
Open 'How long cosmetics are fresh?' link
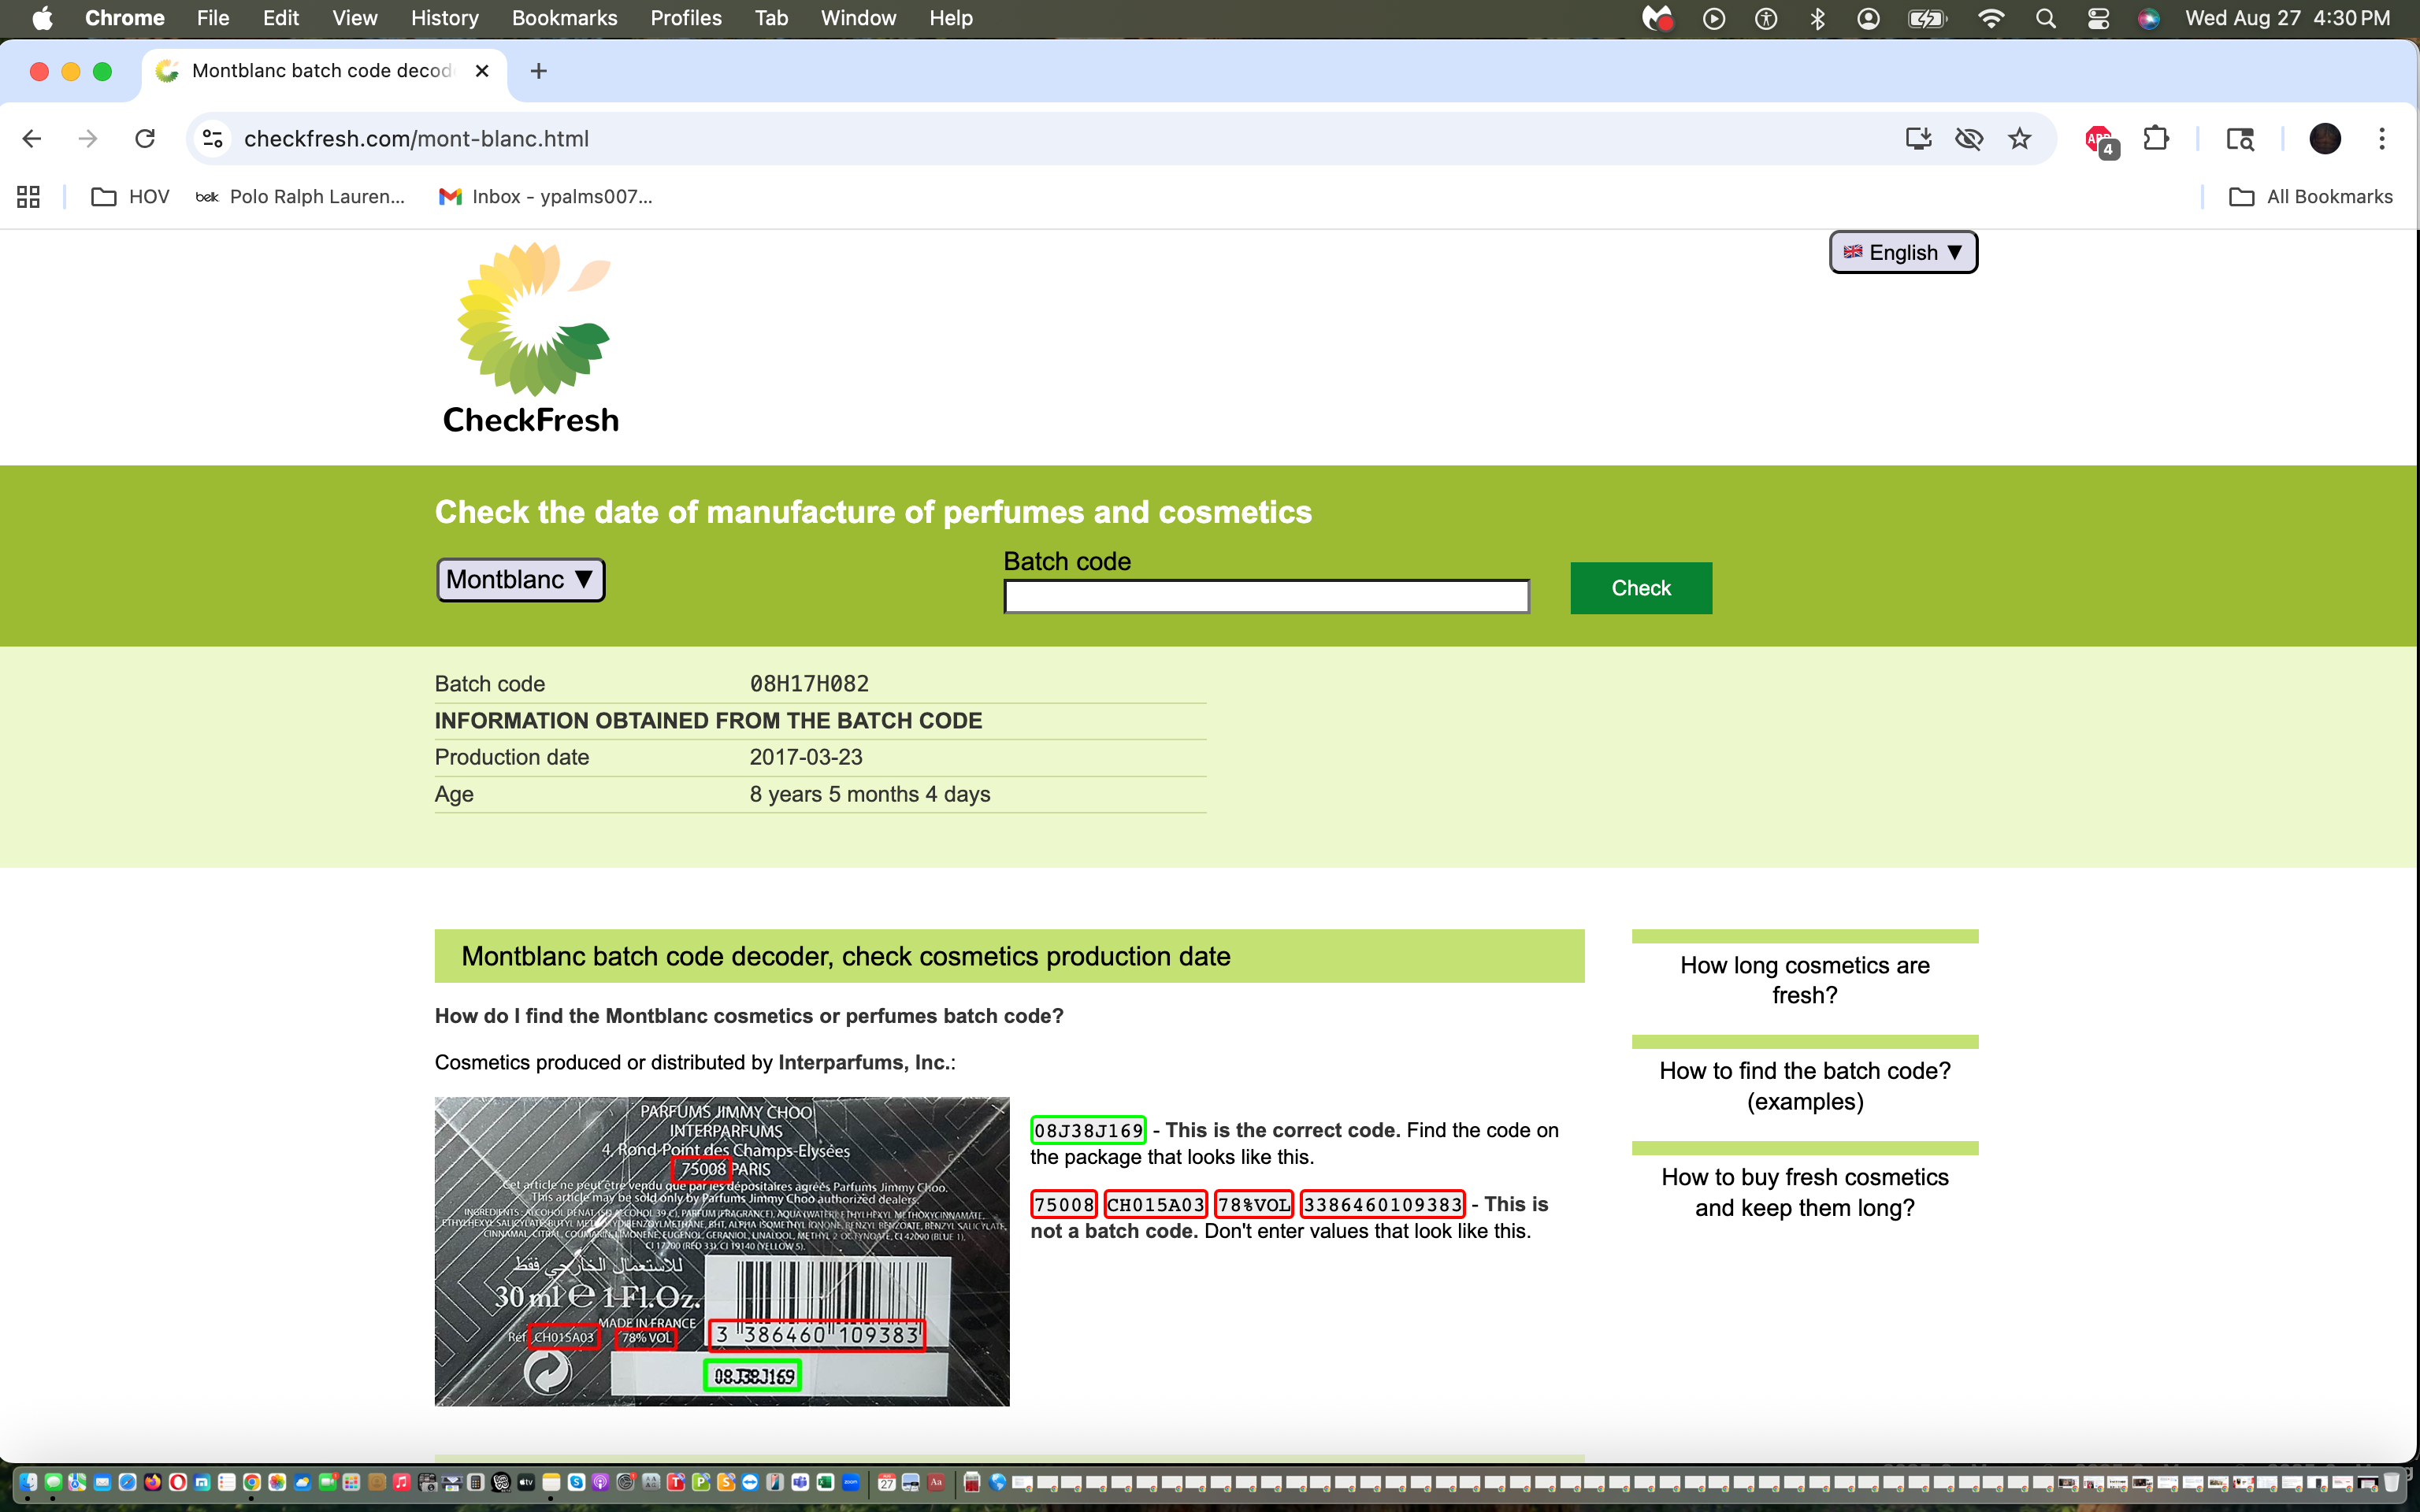[1804, 980]
